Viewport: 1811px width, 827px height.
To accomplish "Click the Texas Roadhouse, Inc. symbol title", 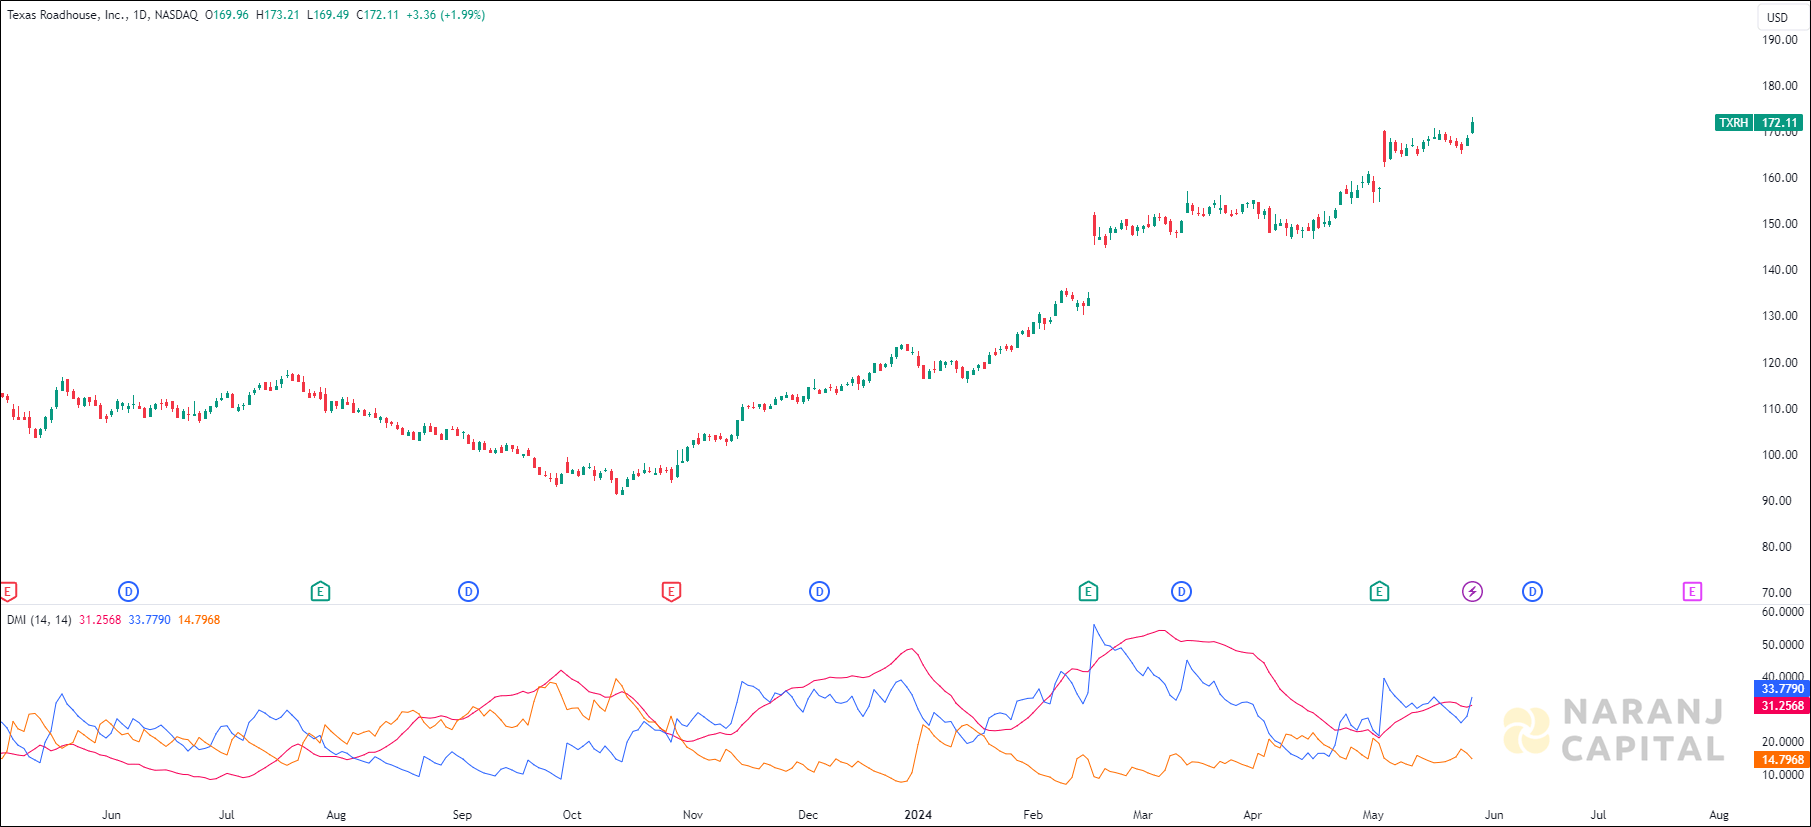I will tap(67, 15).
